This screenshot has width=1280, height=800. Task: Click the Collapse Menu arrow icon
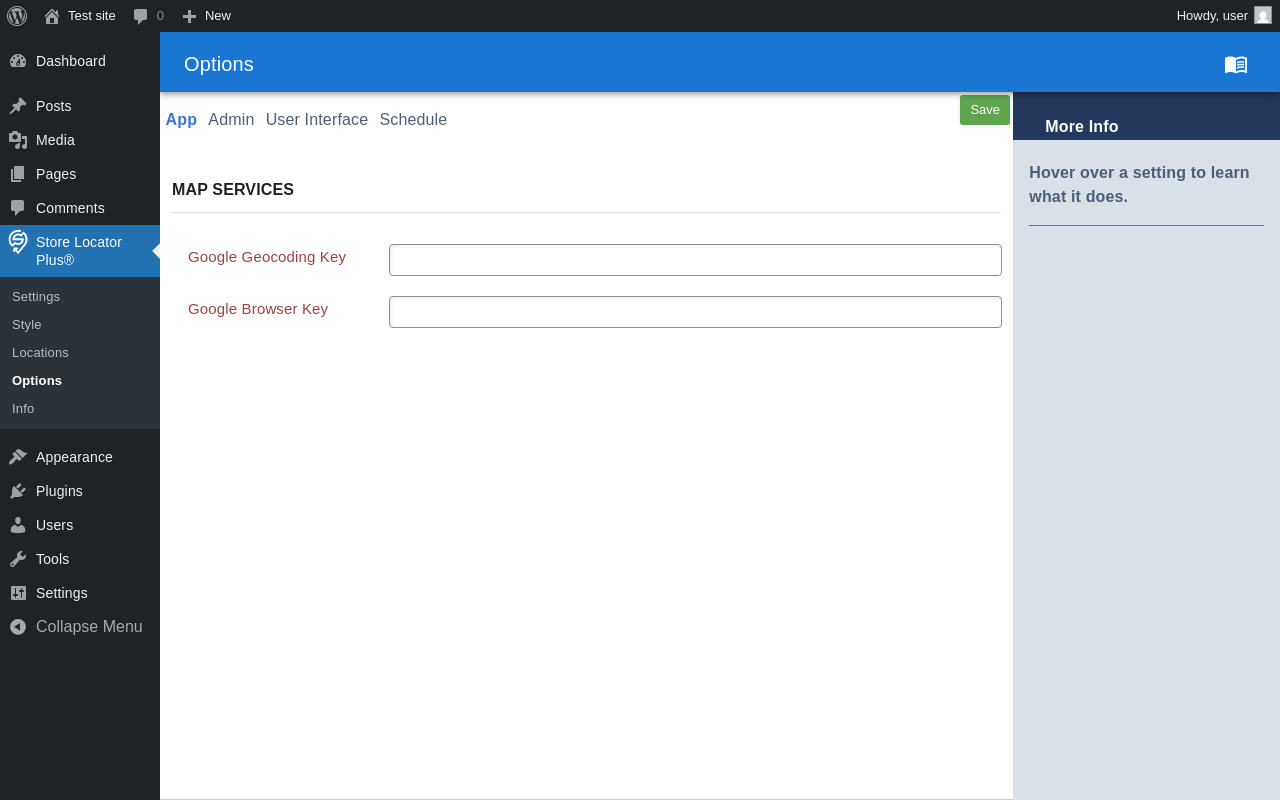click(x=18, y=627)
